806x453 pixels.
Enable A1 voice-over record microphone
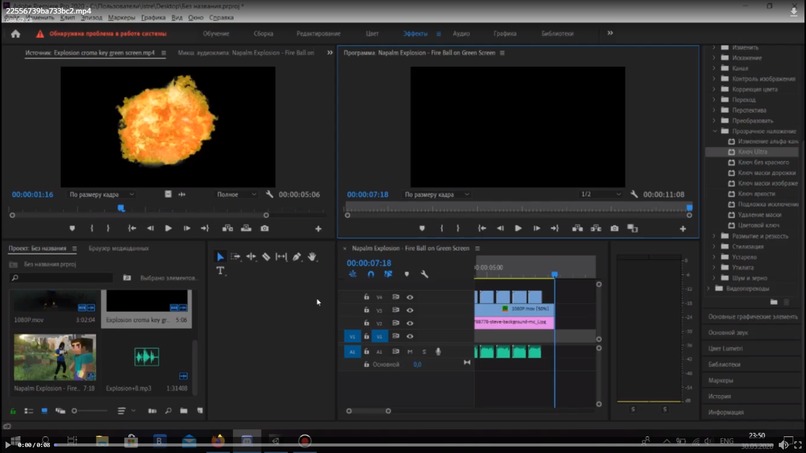click(x=438, y=352)
